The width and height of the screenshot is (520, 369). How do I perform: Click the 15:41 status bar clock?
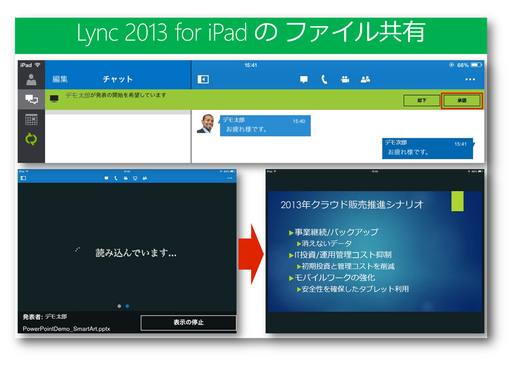[251, 65]
